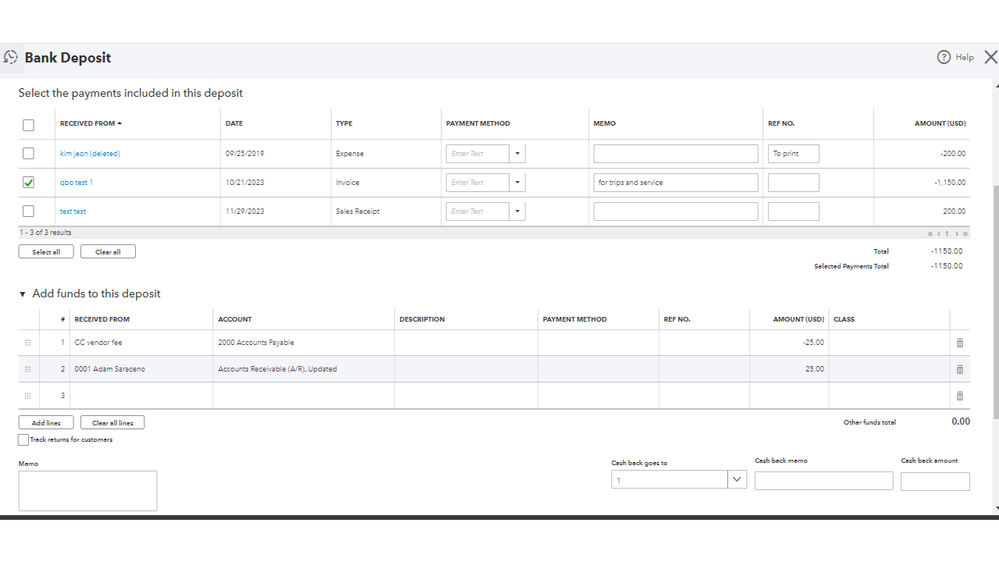Screen dimensions: 999x562
Task: Click the Bank Deposit history clock icon
Action: click(x=11, y=58)
